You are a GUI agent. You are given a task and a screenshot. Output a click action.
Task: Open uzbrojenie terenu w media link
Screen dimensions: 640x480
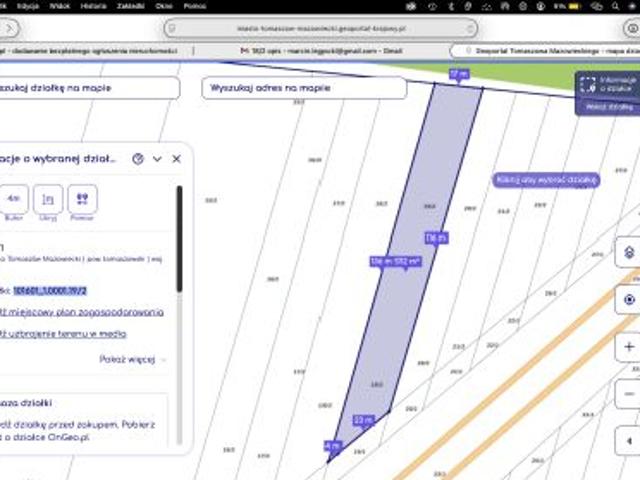[63, 334]
